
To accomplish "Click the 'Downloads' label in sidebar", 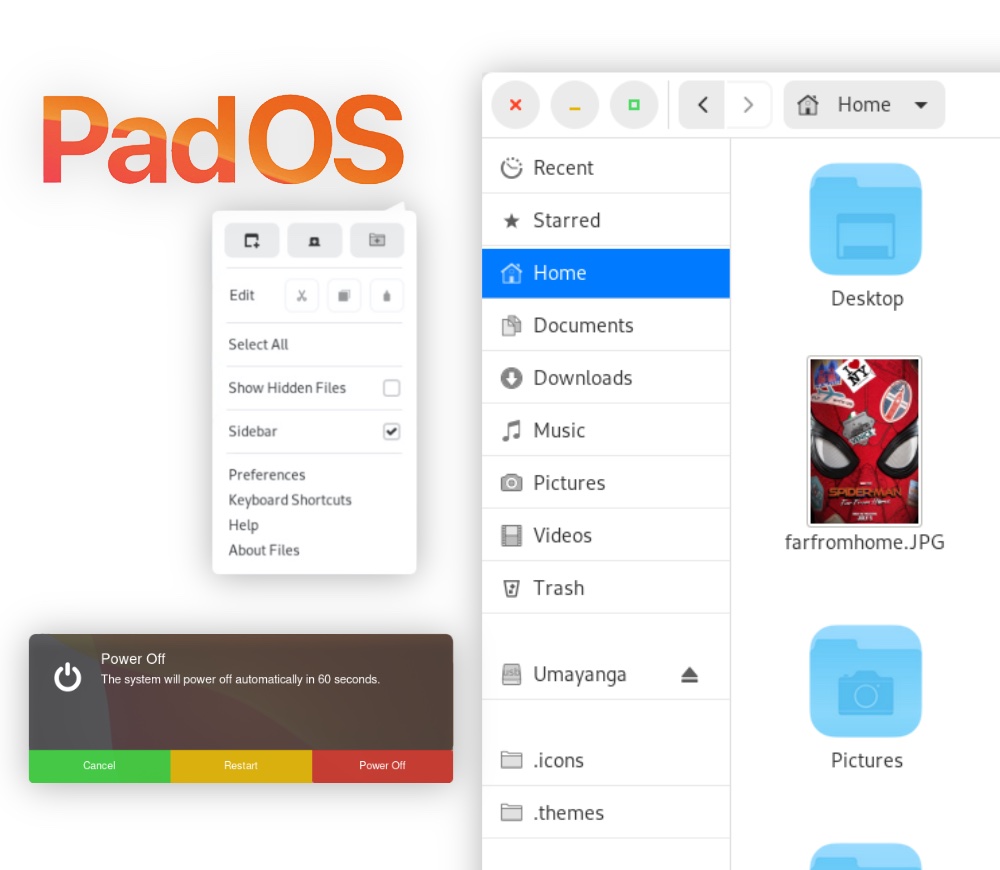I will (583, 378).
